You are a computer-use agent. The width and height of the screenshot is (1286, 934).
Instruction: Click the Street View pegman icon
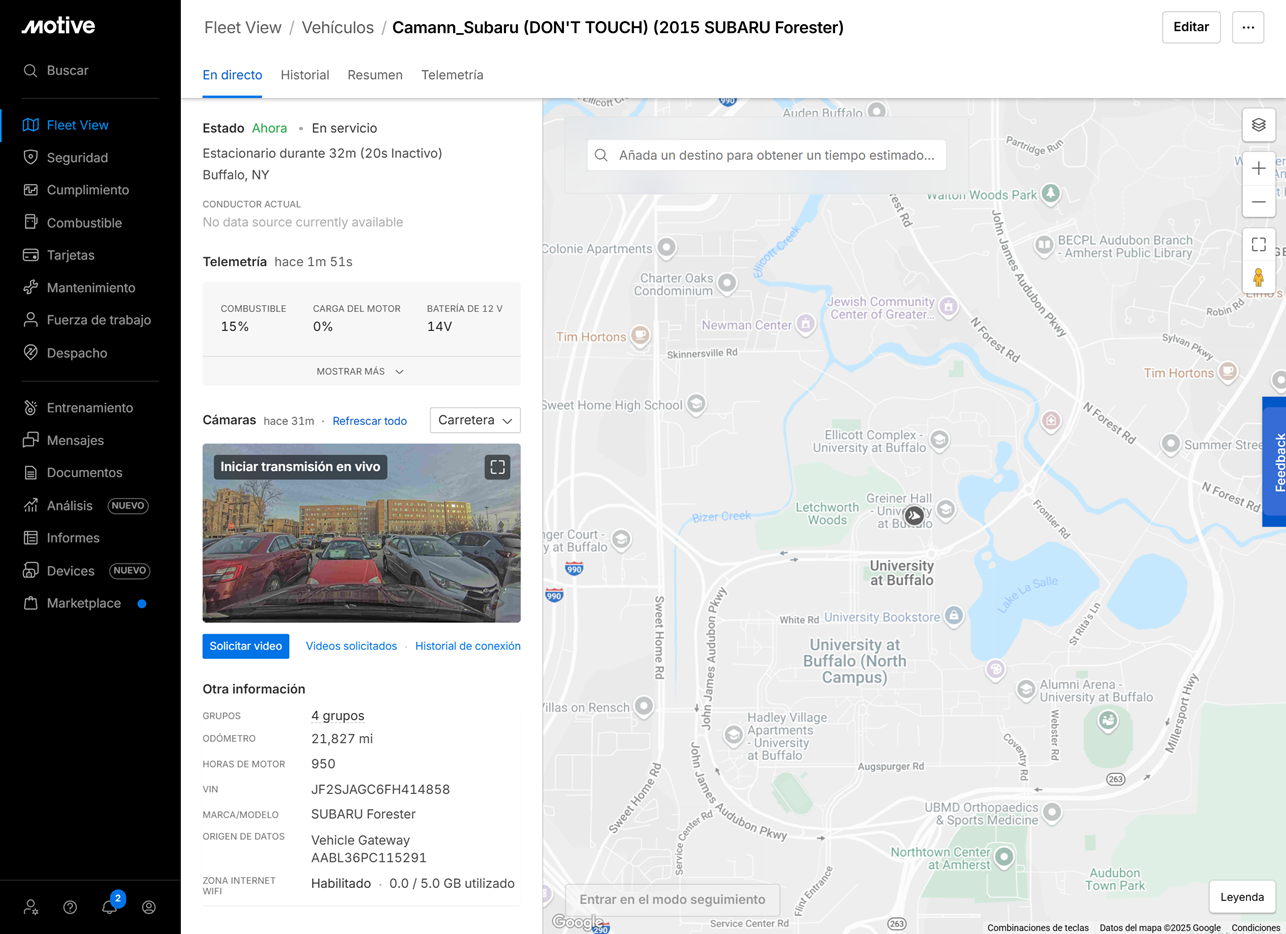1258,277
